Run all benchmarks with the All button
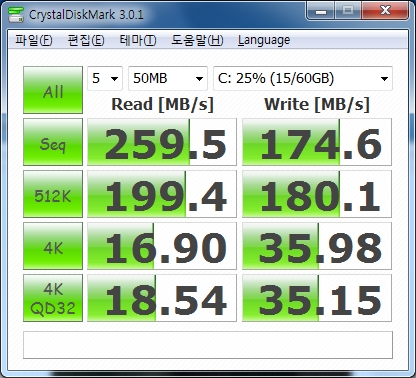 (53, 90)
